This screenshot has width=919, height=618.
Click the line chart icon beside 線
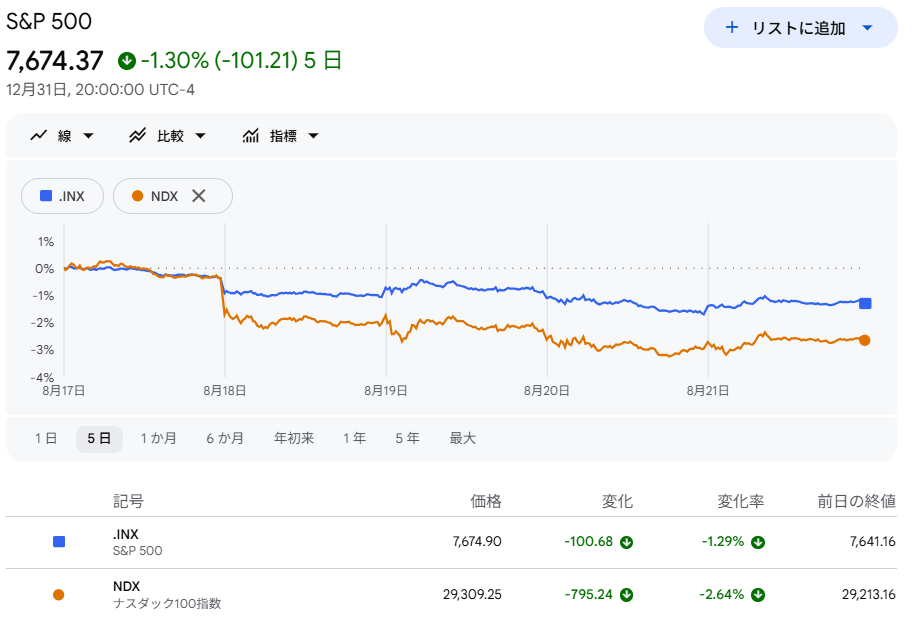click(x=39, y=135)
